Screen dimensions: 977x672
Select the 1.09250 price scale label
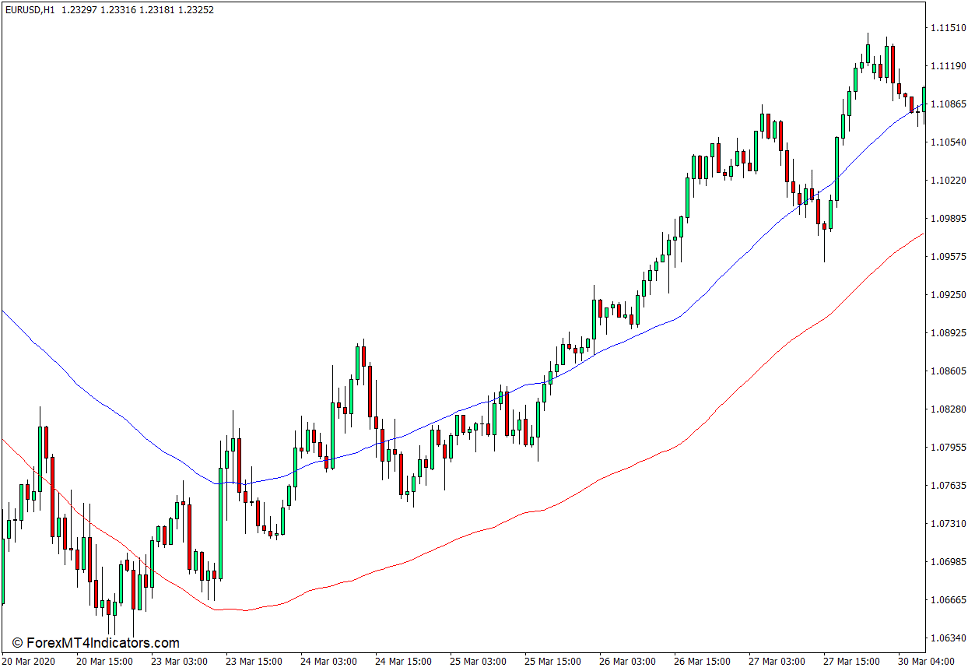[x=950, y=295]
